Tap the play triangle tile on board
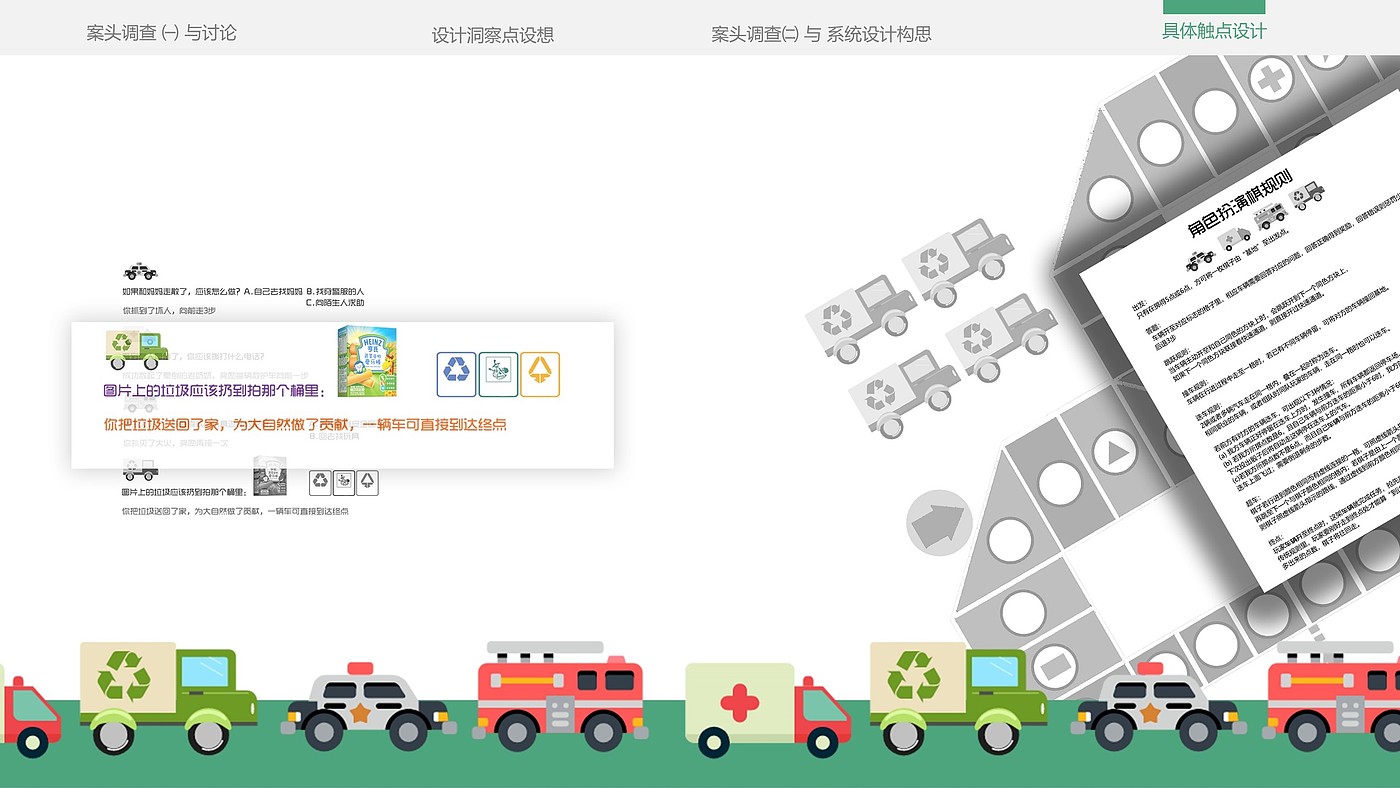 pos(1114,452)
